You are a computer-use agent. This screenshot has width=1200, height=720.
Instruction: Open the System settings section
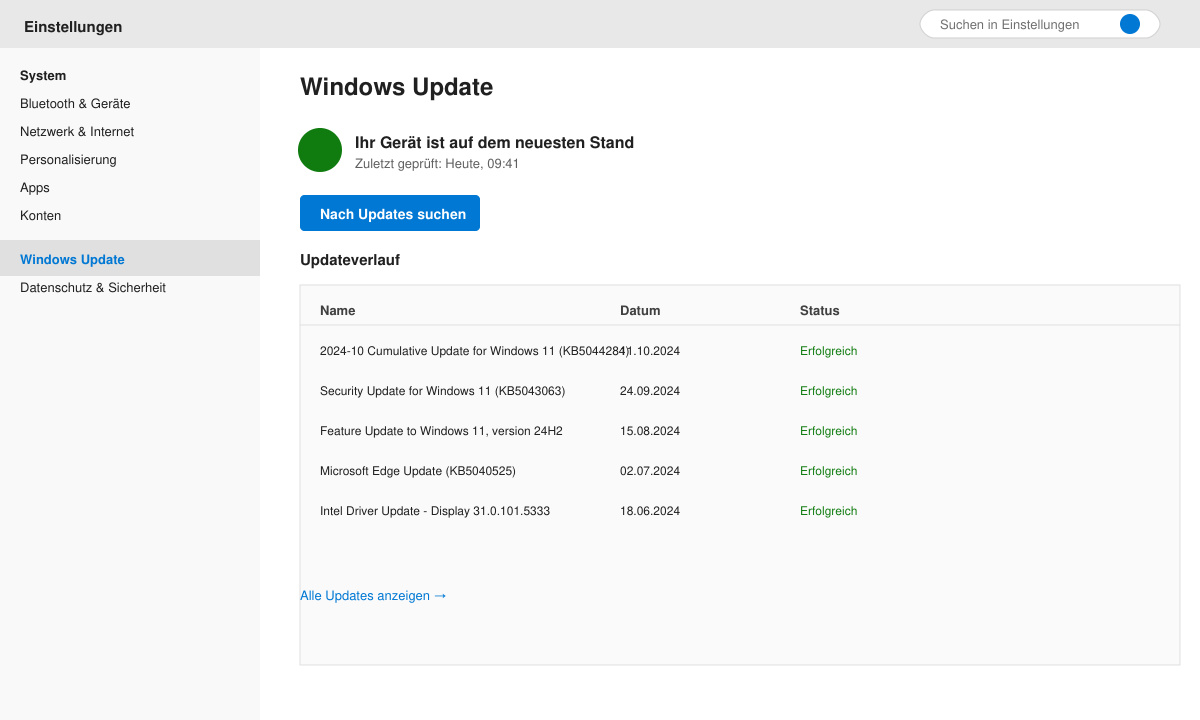point(43,76)
